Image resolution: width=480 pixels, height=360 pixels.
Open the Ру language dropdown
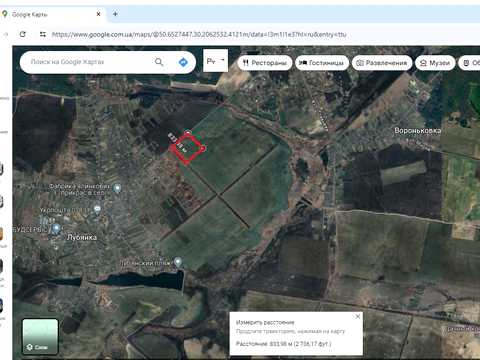click(x=215, y=61)
